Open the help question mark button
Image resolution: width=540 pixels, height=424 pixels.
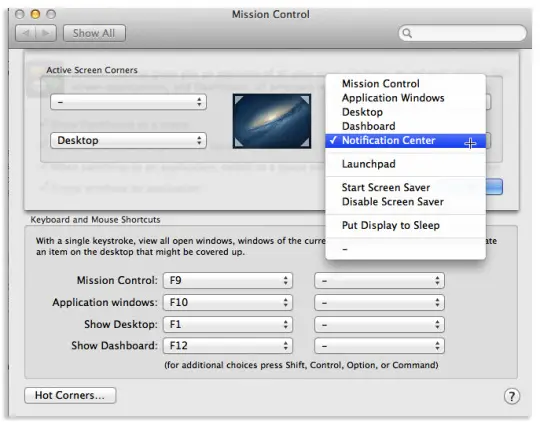coord(512,396)
